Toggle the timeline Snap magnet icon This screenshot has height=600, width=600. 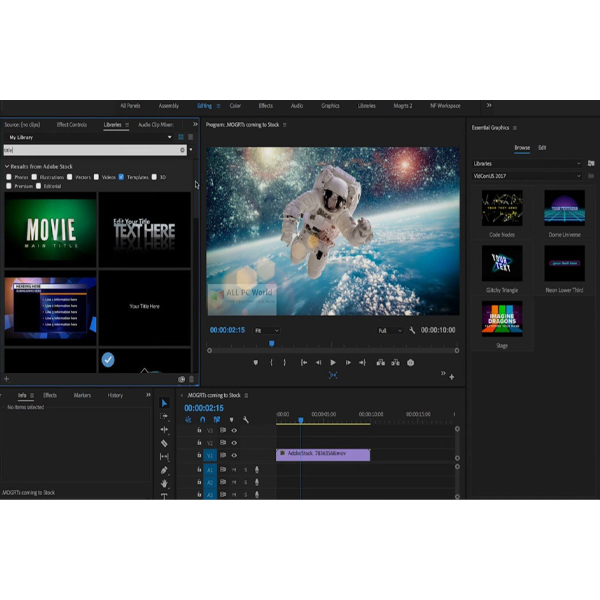(x=202, y=419)
